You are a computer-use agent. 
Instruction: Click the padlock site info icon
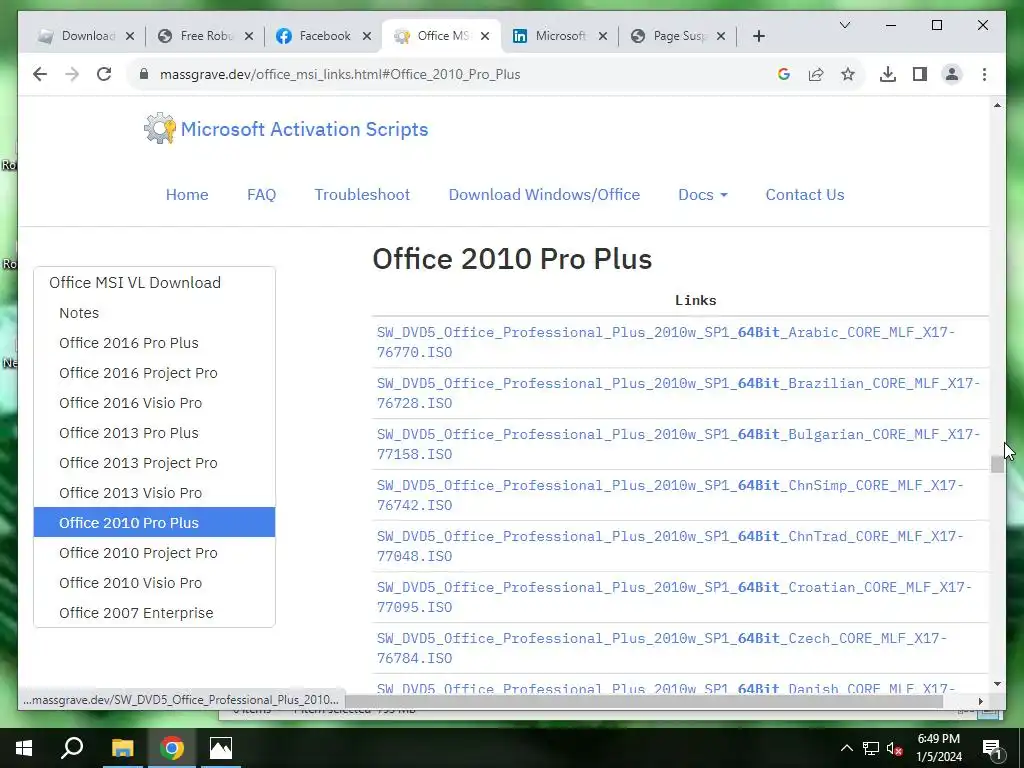pyautogui.click(x=144, y=74)
